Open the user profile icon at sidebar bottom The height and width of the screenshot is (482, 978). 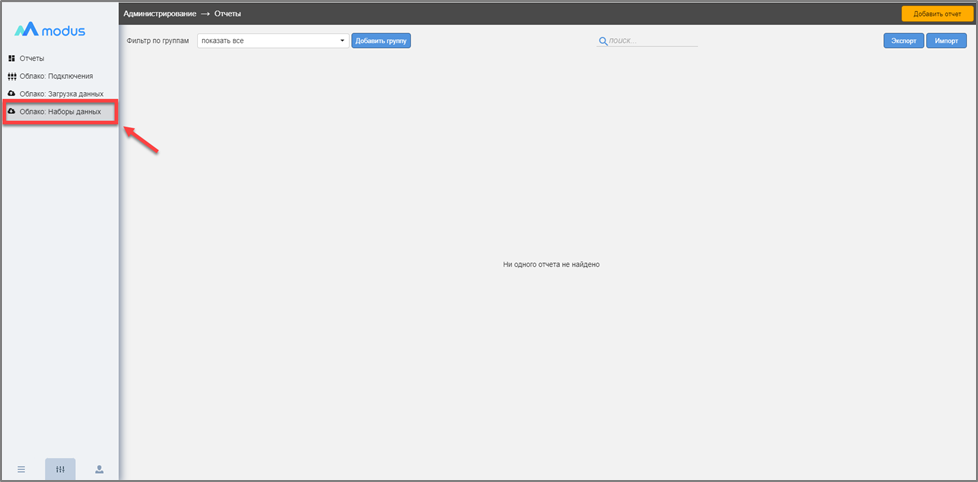pos(99,469)
